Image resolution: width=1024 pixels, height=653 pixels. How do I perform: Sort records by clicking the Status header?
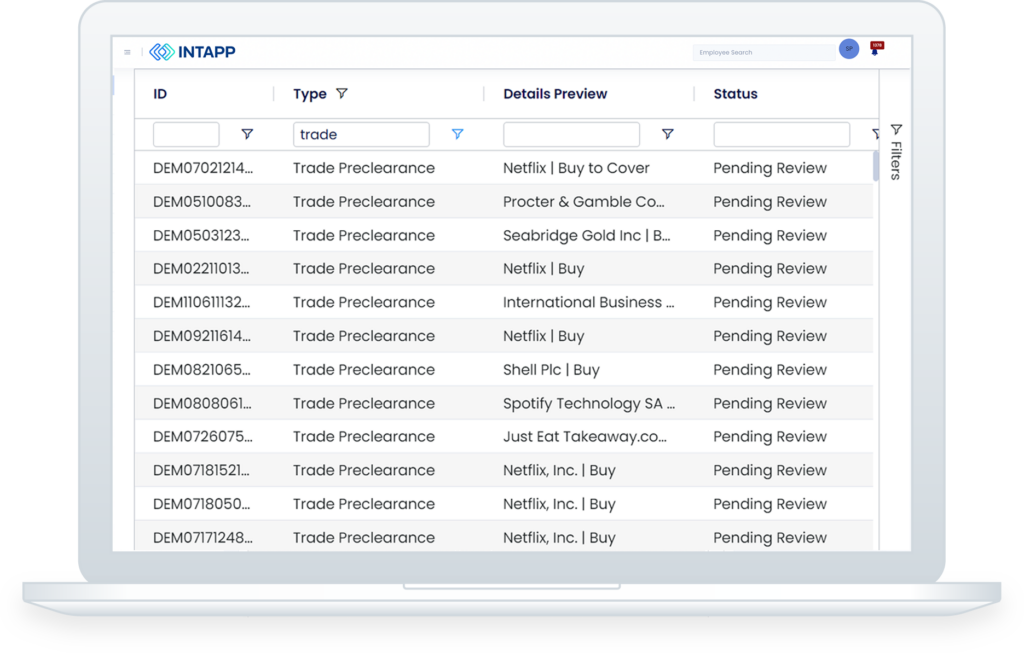(x=735, y=93)
